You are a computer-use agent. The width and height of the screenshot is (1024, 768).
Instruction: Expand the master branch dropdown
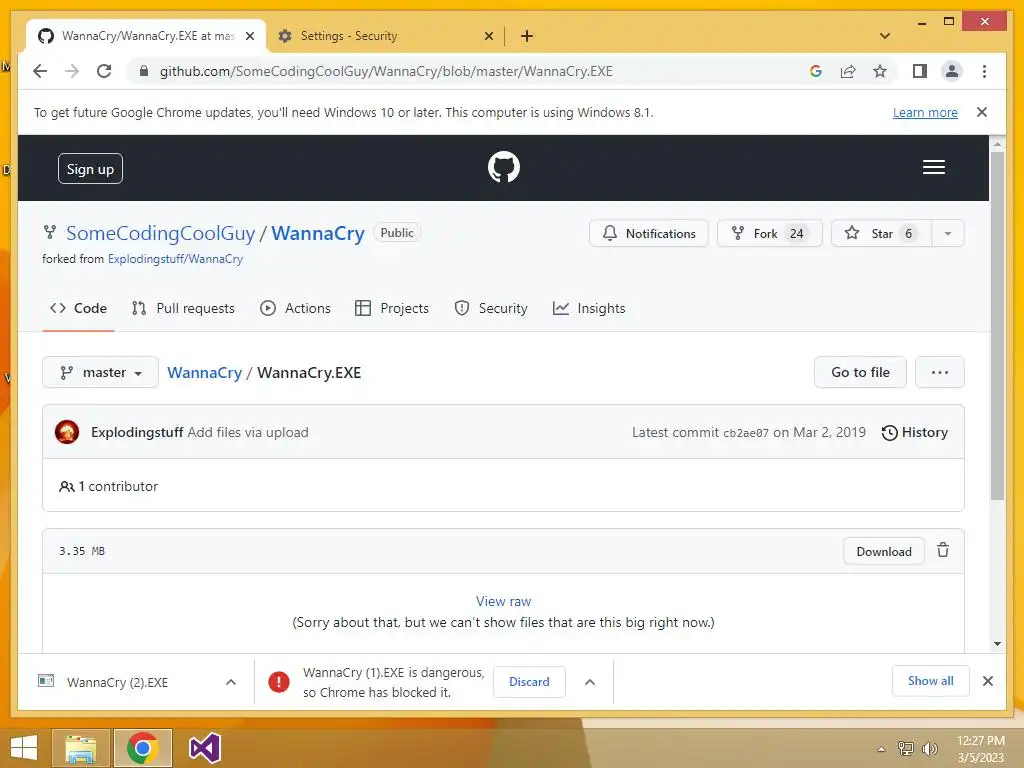[x=101, y=372]
